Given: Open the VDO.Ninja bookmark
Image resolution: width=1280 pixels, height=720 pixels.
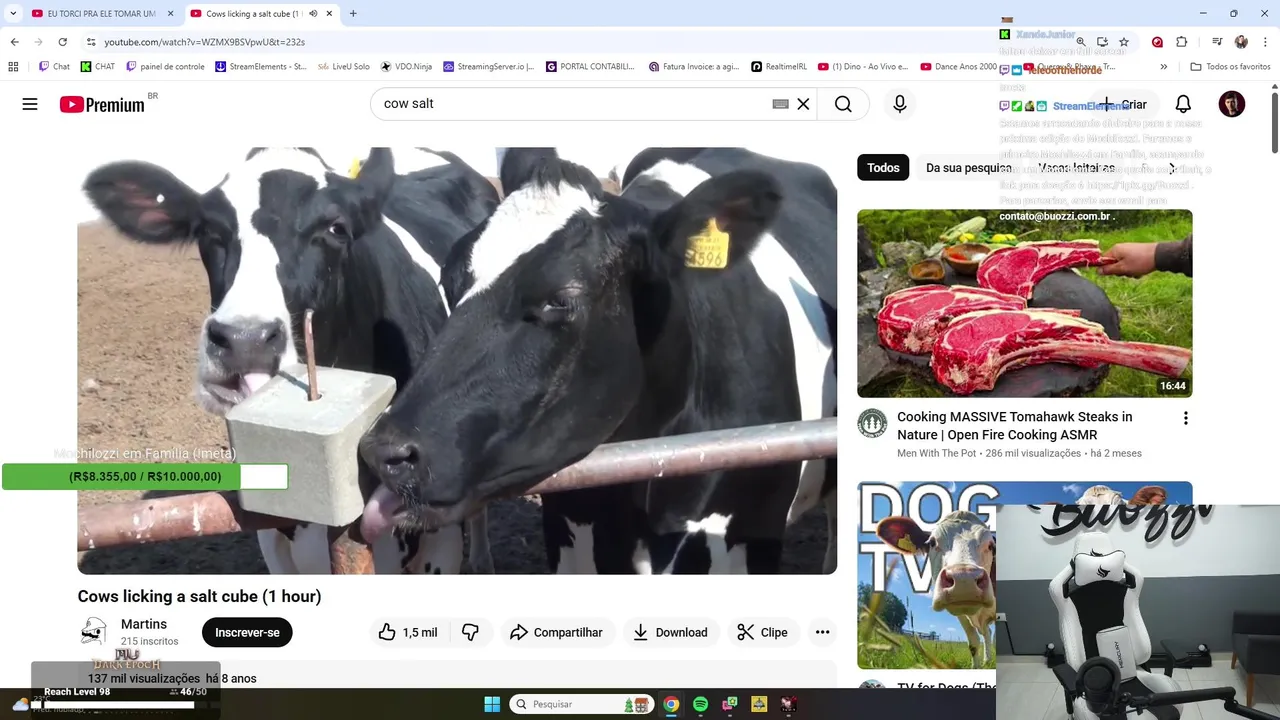Looking at the screenshot, I should tap(406, 67).
